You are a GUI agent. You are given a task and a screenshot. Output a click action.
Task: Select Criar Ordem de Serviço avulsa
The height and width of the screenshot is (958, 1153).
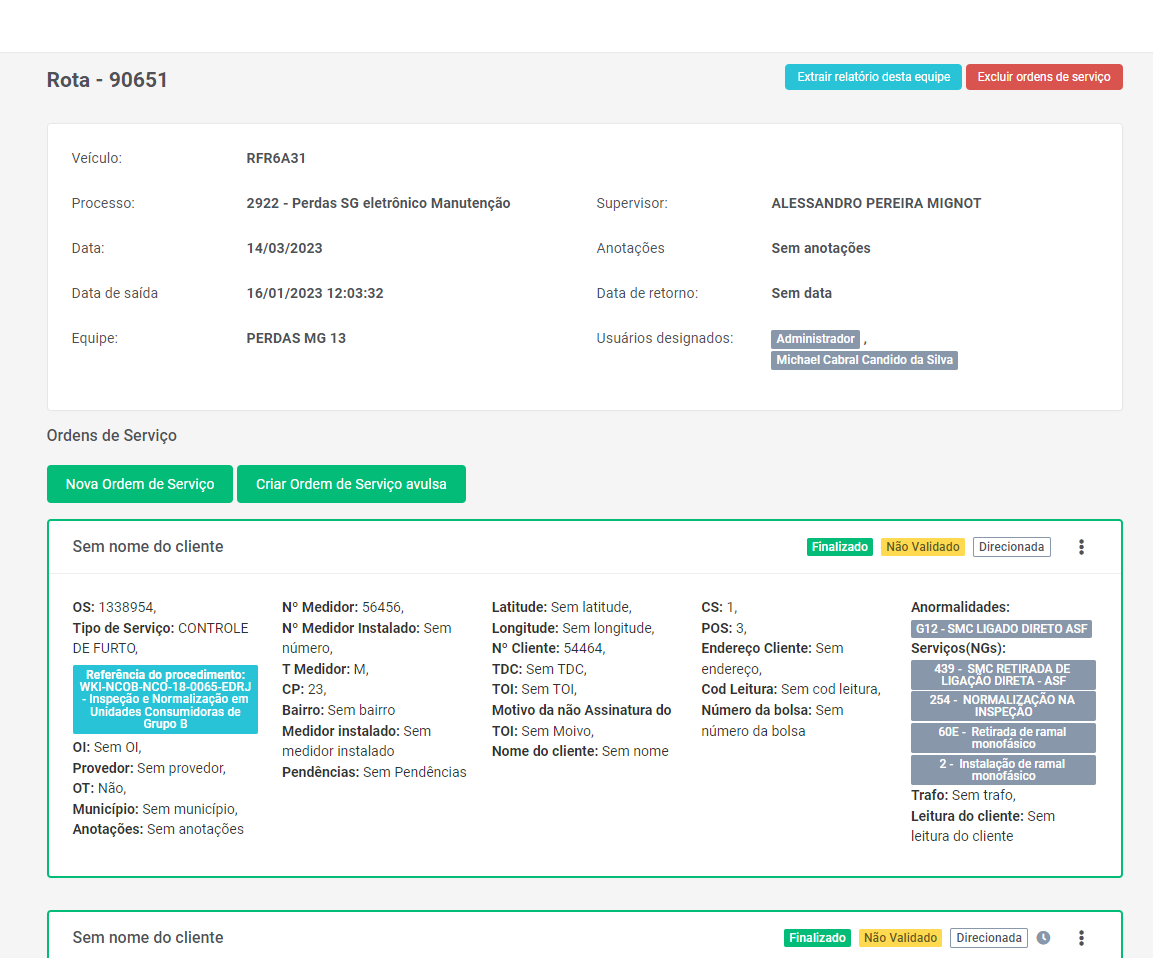click(351, 484)
